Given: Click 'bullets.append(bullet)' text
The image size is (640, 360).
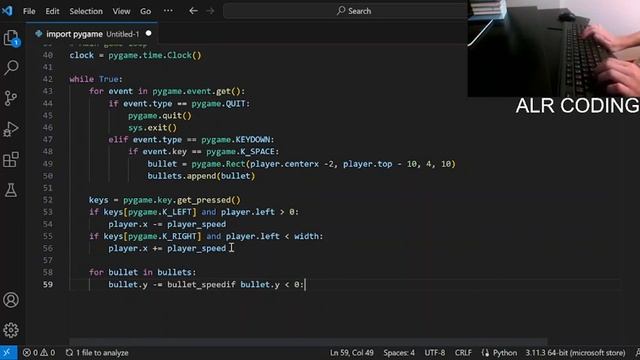Looking at the screenshot, I should pos(201,176).
